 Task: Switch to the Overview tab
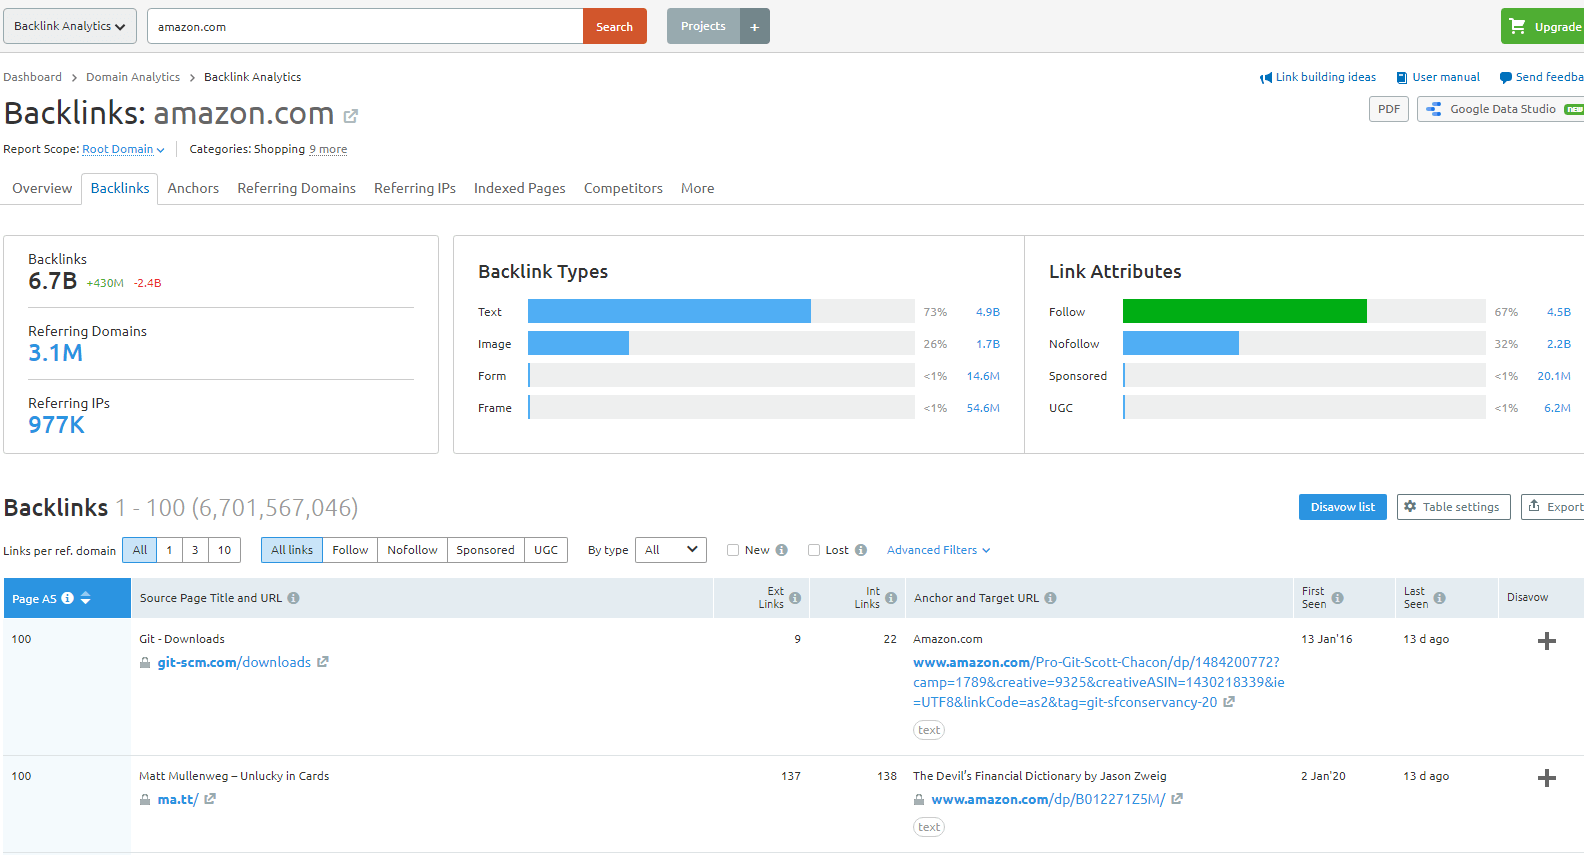pyautogui.click(x=42, y=188)
